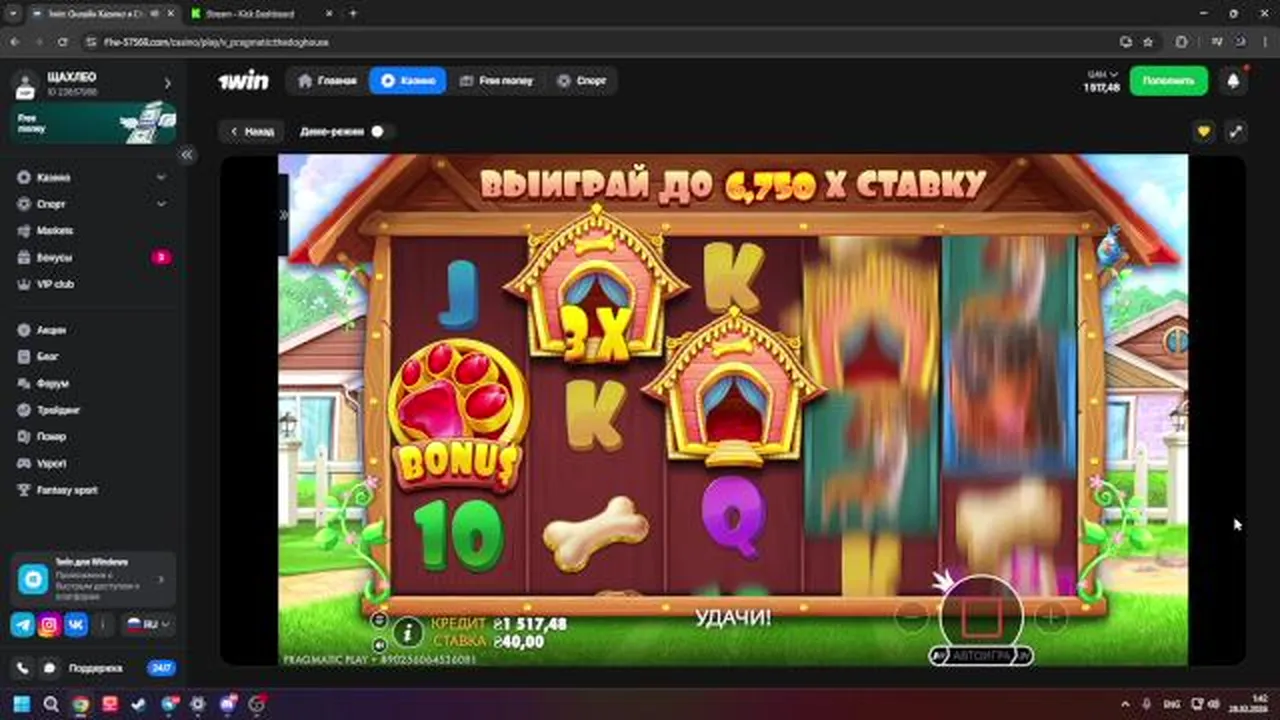
Task: Open the 1win logo home link
Action: point(243,81)
